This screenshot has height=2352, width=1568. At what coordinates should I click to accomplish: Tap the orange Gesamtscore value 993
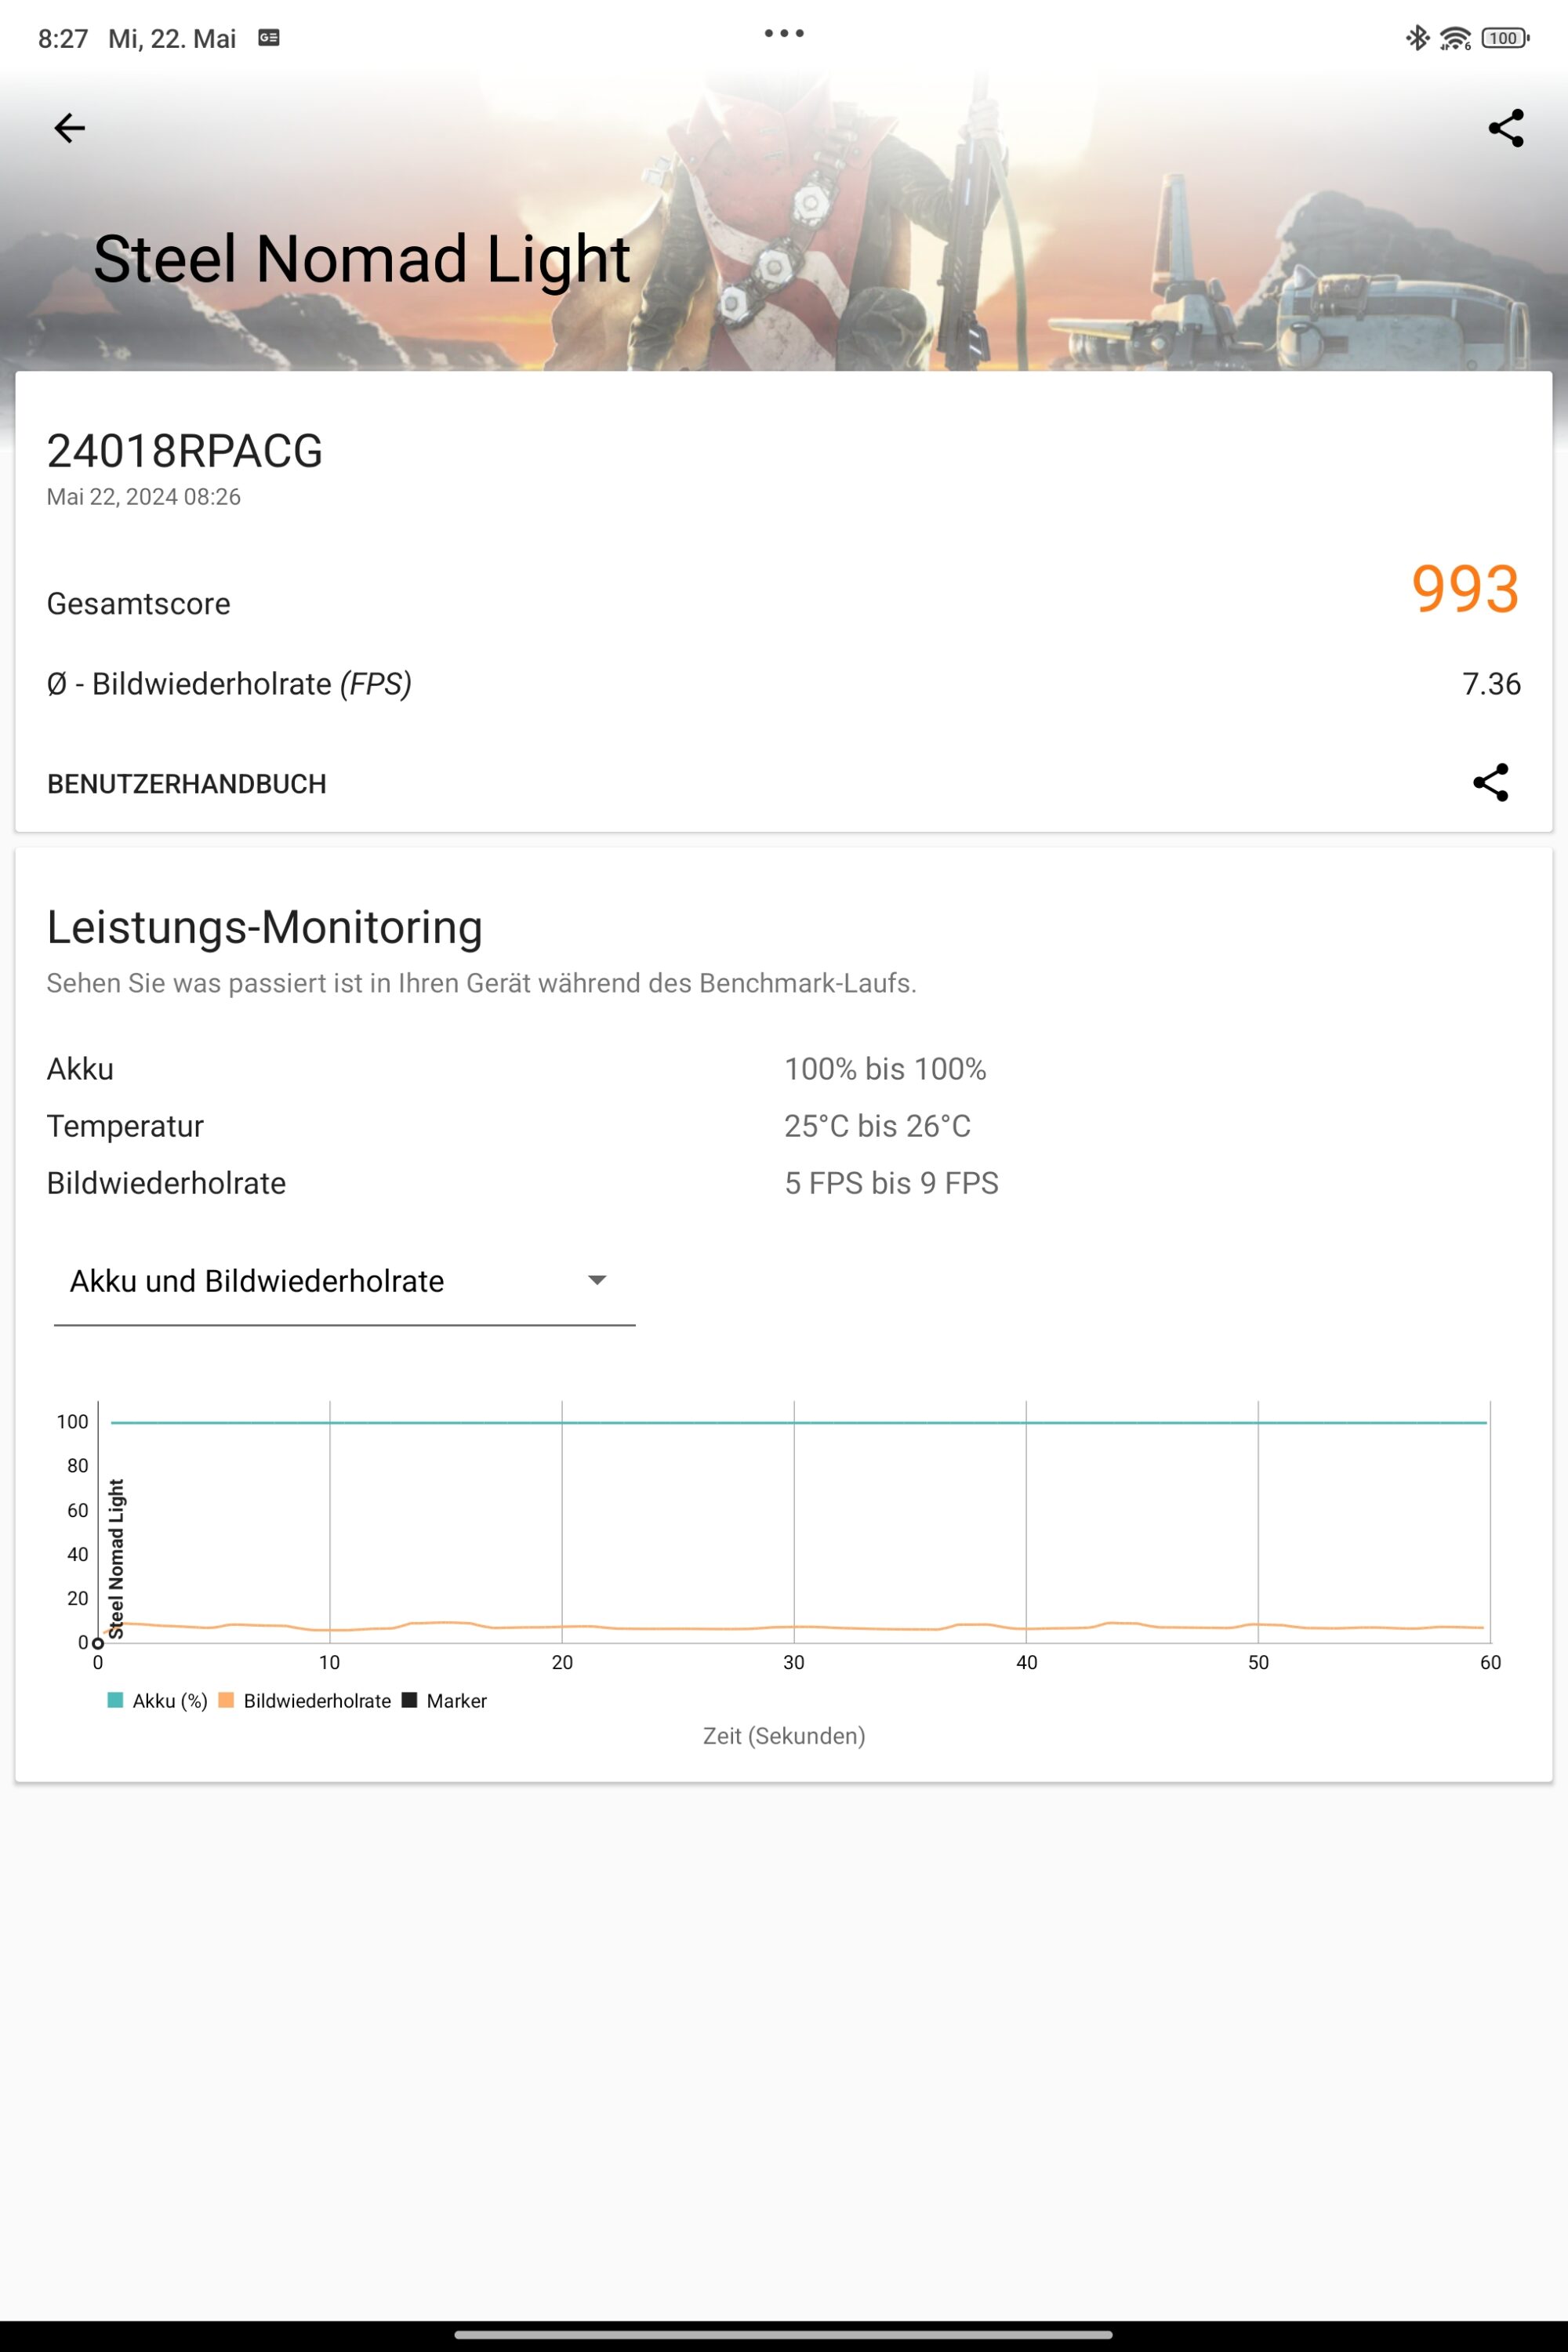click(x=1465, y=589)
